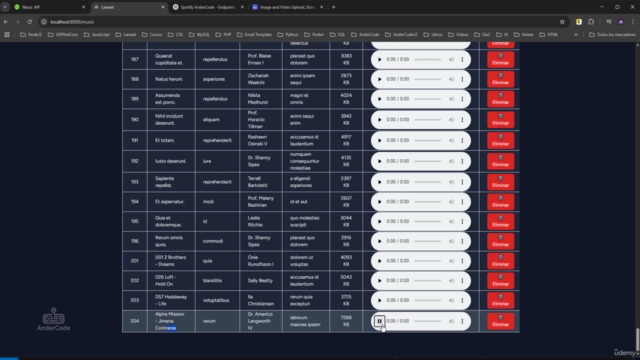This screenshot has height=360, width=640.
Task: Play audio for row 192 Iusto deserunt
Action: pos(380,161)
